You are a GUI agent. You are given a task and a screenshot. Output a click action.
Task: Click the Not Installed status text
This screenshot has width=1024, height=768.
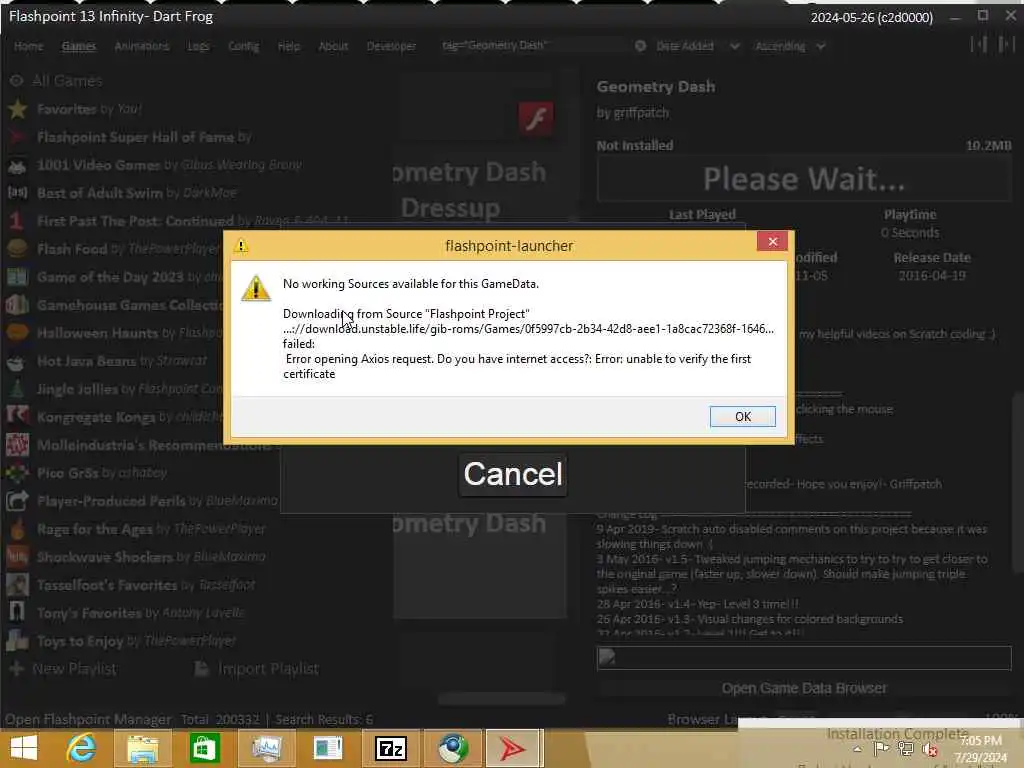pos(635,146)
